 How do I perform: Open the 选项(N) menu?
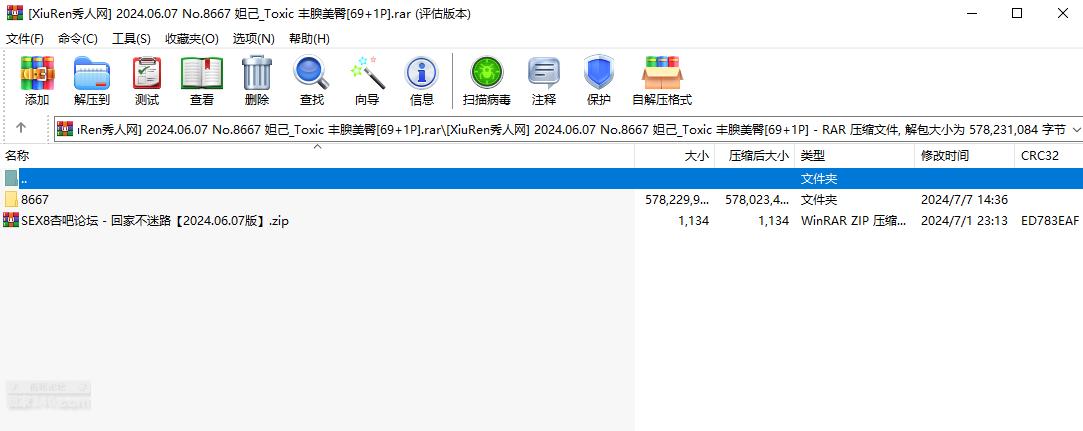253,39
